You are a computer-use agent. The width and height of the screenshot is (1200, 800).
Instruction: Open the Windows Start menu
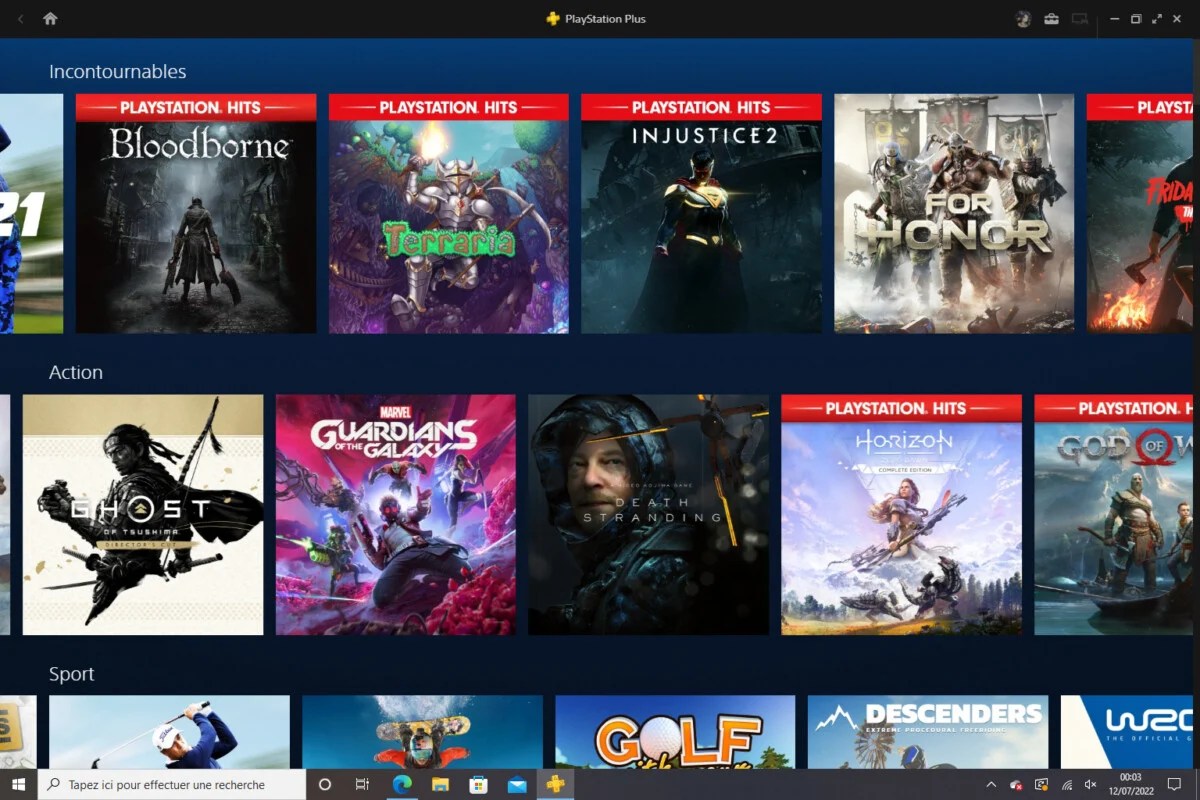[x=18, y=785]
